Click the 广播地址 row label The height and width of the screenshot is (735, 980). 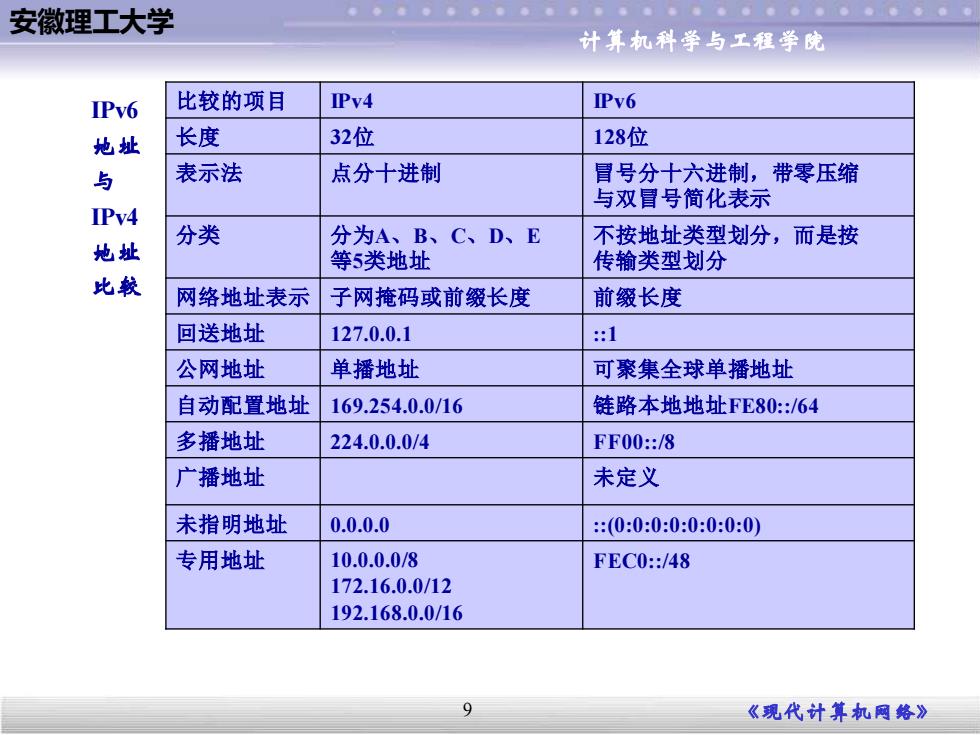(243, 482)
